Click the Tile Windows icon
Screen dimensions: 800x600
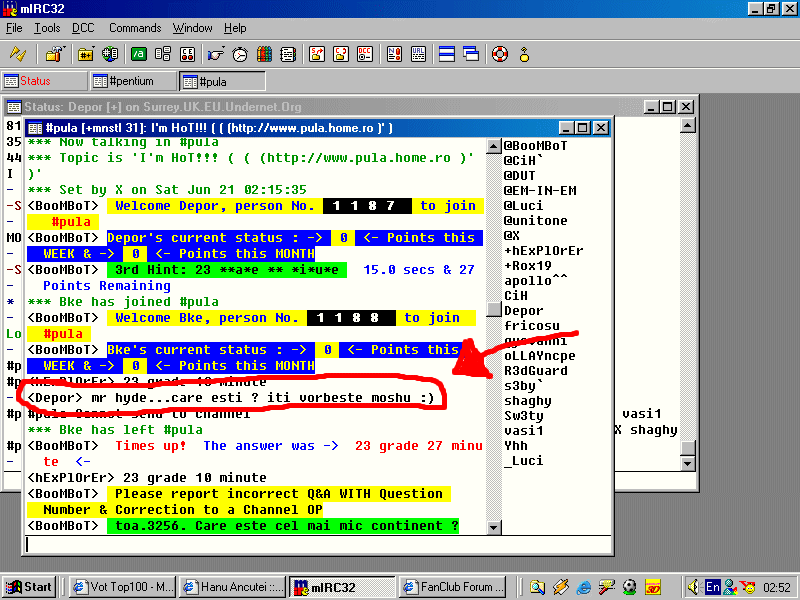[447, 54]
